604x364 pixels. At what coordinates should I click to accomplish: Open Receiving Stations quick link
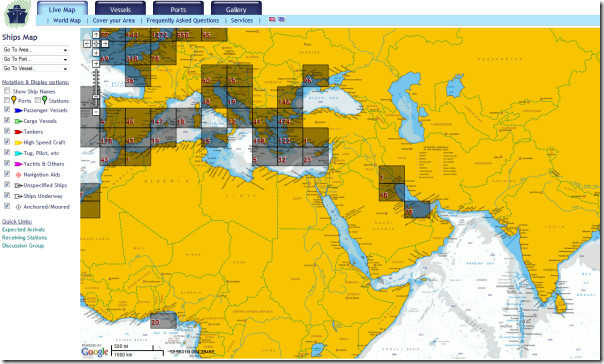click(x=25, y=238)
